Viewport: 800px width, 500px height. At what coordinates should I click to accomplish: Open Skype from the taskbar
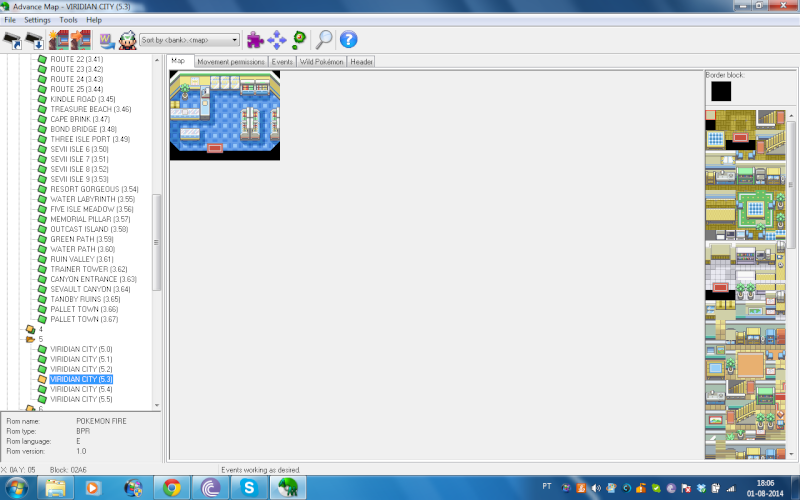(249, 488)
